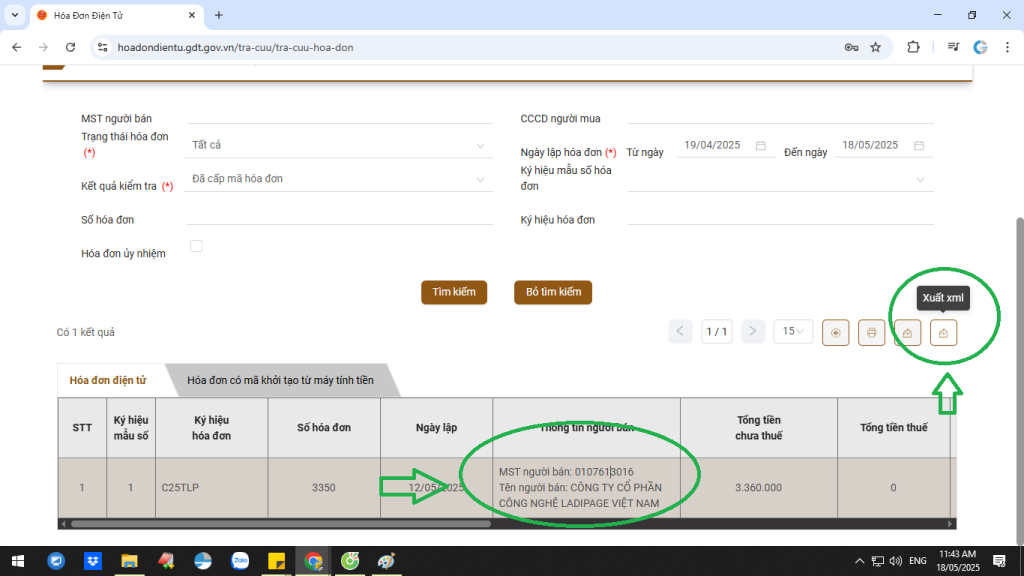This screenshot has height=576, width=1024.
Task: Switch to Hóa đơn điện tử tab
Action: point(108,380)
